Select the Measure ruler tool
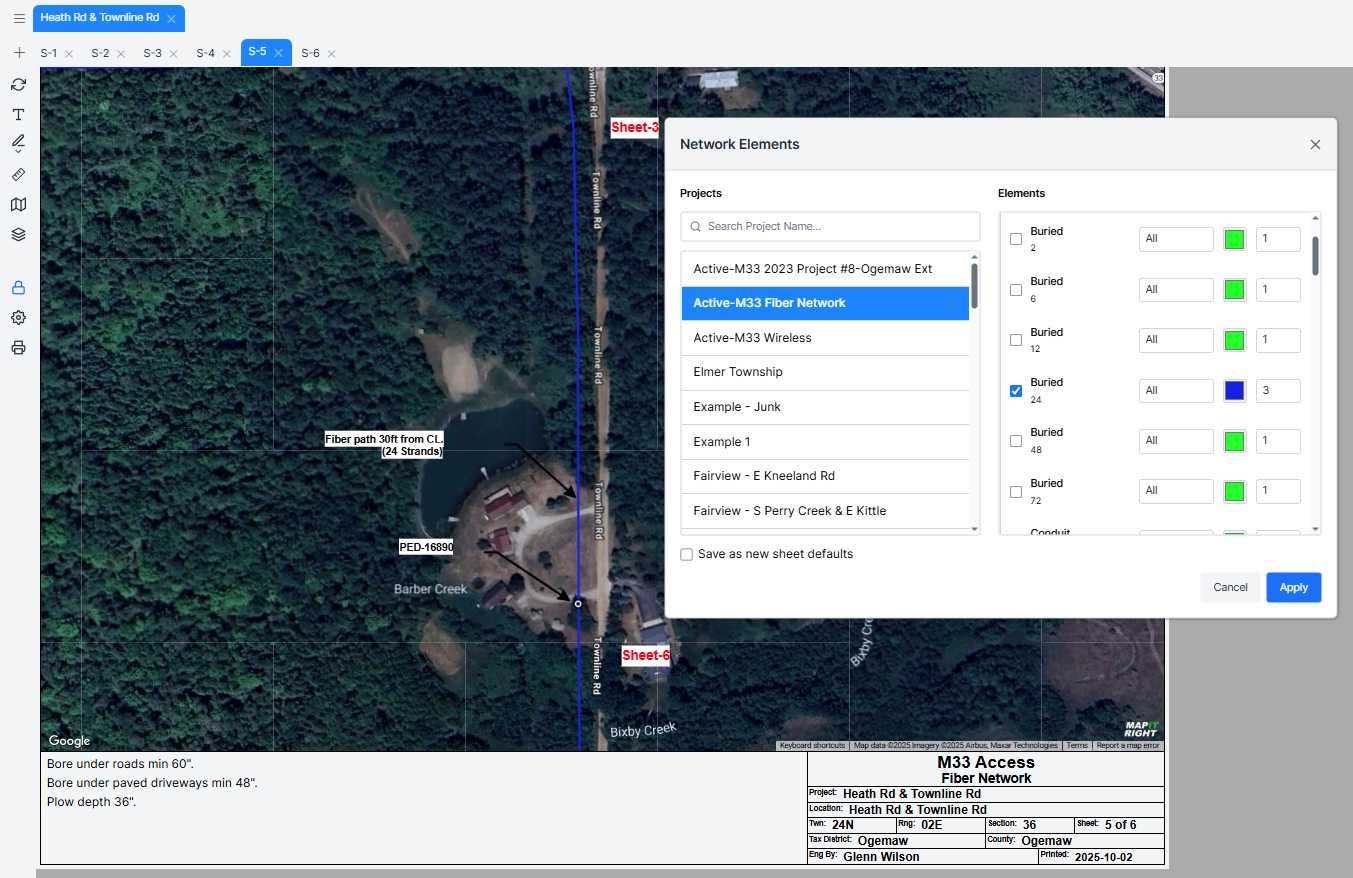Viewport: 1353px width, 878px height. pos(18,174)
